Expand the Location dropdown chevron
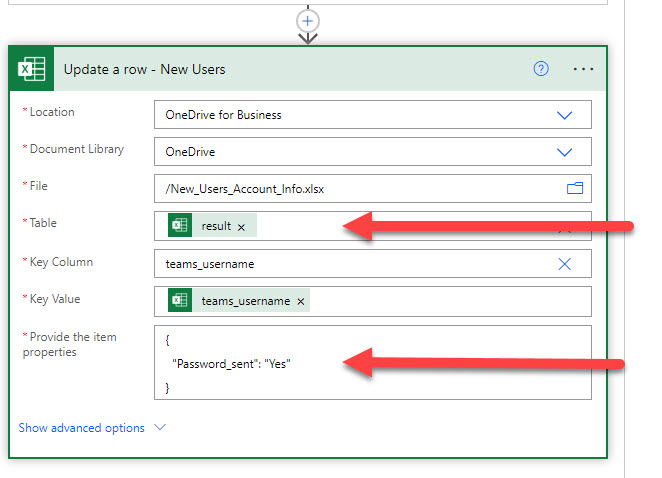This screenshot has width=662, height=478. [x=564, y=115]
